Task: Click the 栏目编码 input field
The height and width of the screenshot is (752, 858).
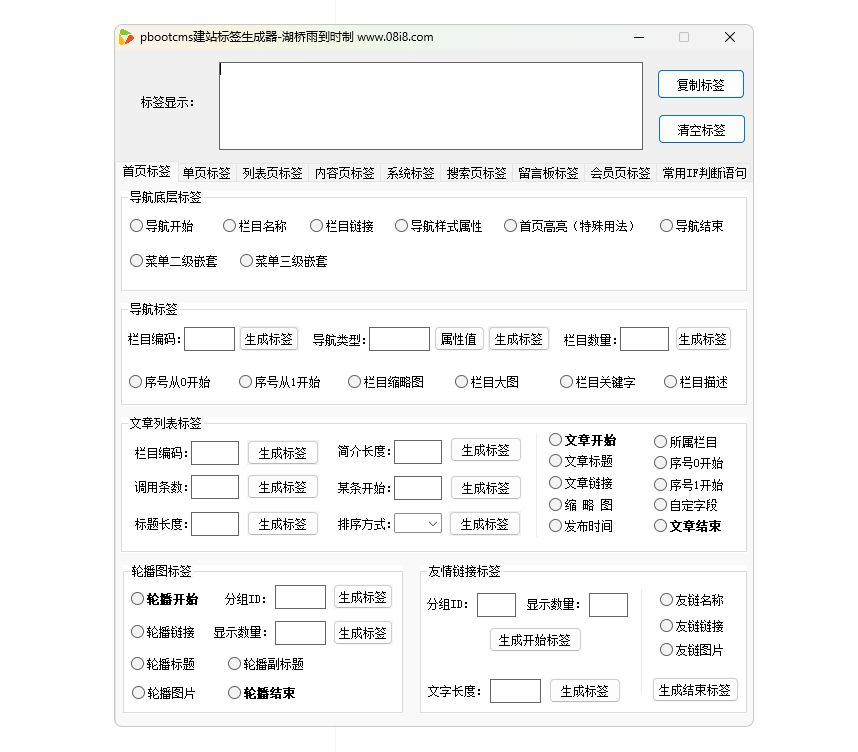Action: (209, 339)
